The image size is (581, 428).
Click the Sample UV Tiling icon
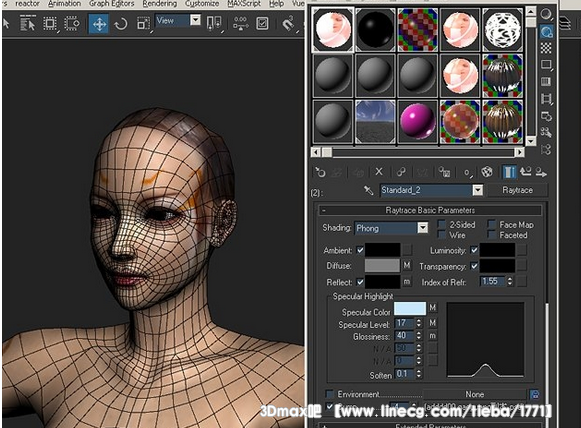[x=546, y=65]
